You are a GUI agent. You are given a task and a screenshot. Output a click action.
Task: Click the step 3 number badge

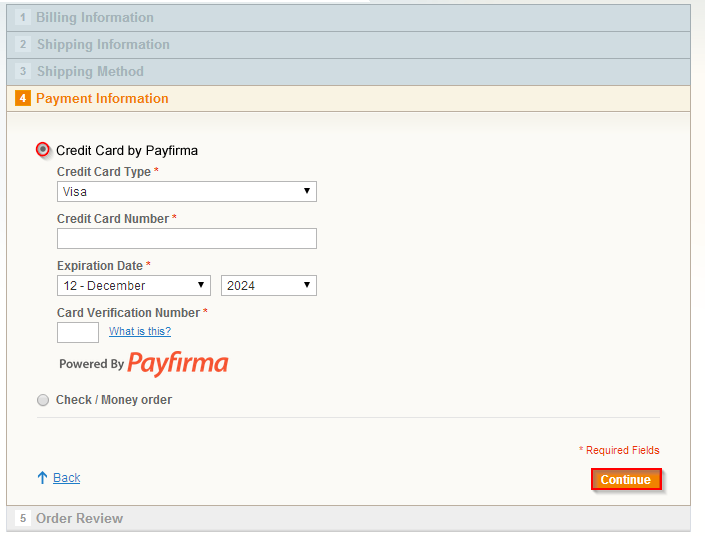23,71
